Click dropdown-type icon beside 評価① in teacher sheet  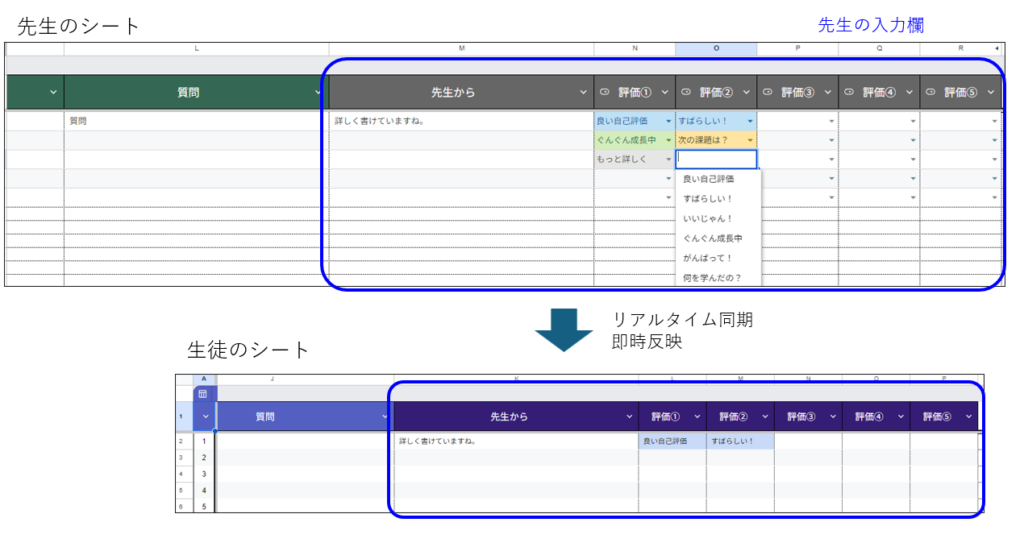pyautogui.click(x=605, y=93)
